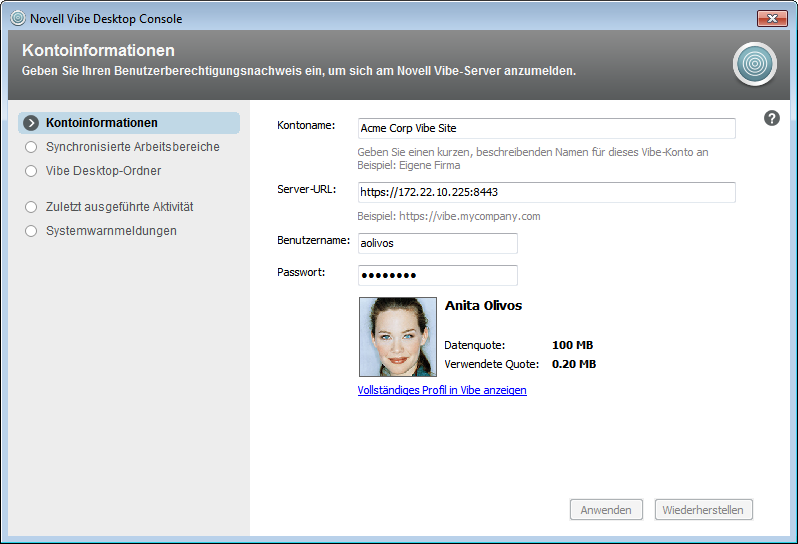This screenshot has width=798, height=544.
Task: Click into the Server-URL input field
Action: pos(547,192)
